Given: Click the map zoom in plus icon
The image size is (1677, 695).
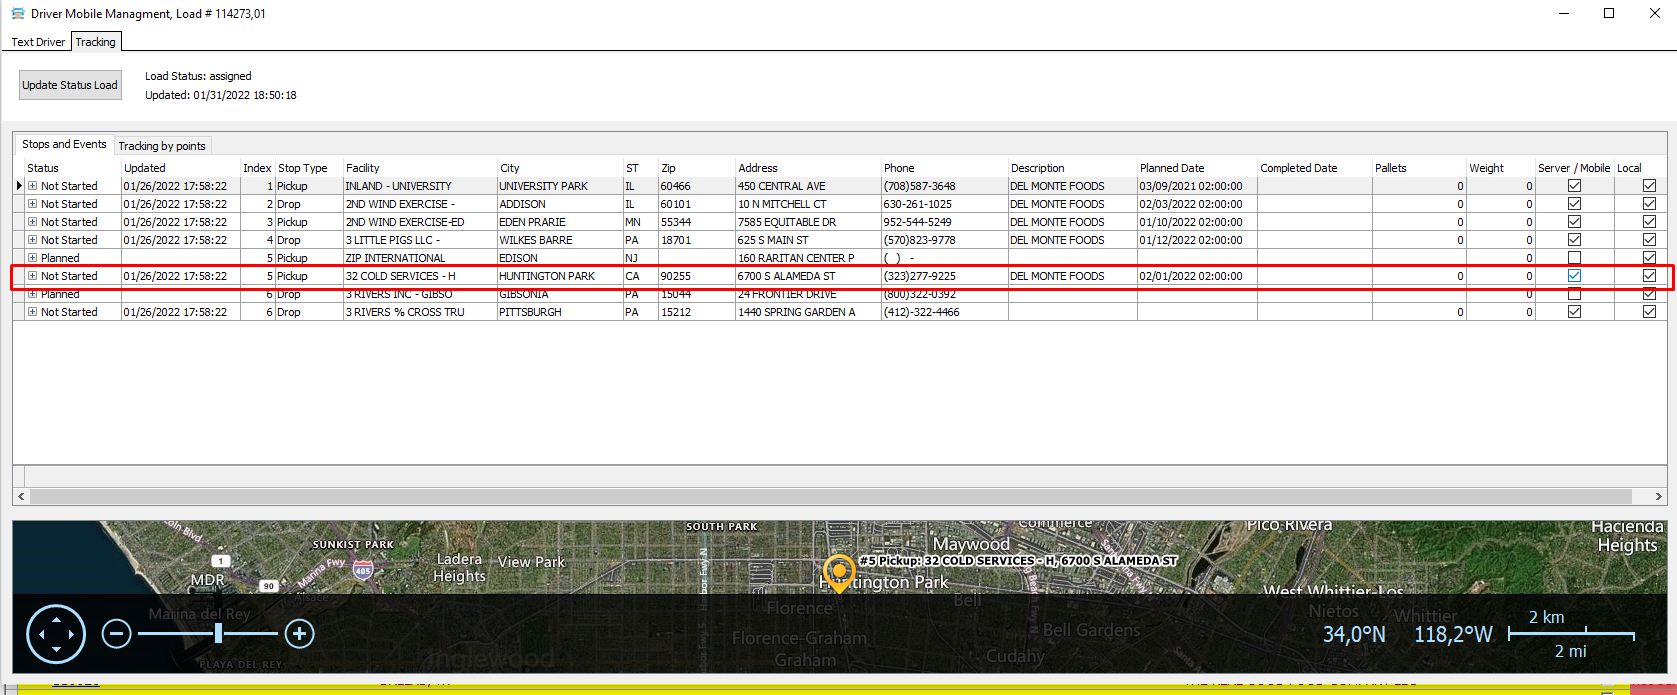Looking at the screenshot, I should 300,634.
